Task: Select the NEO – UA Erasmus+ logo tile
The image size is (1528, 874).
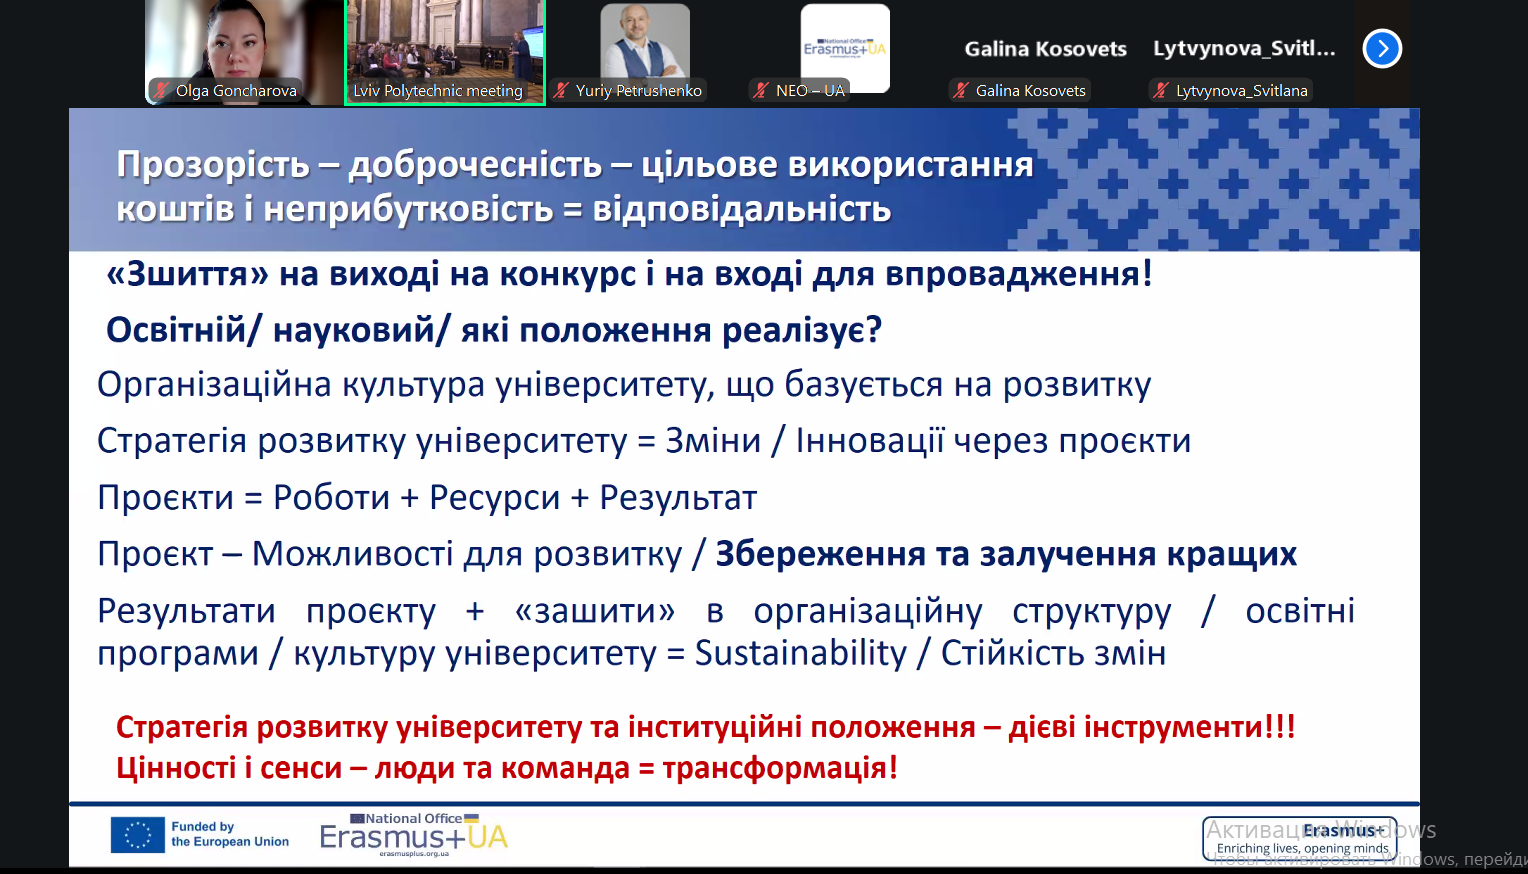Action: pos(845,45)
